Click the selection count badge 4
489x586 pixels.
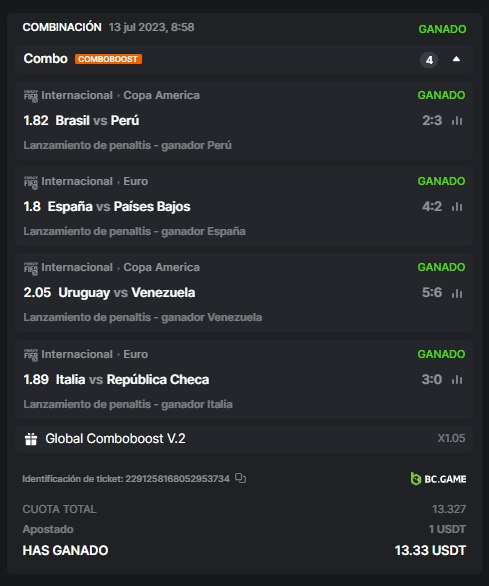429,60
